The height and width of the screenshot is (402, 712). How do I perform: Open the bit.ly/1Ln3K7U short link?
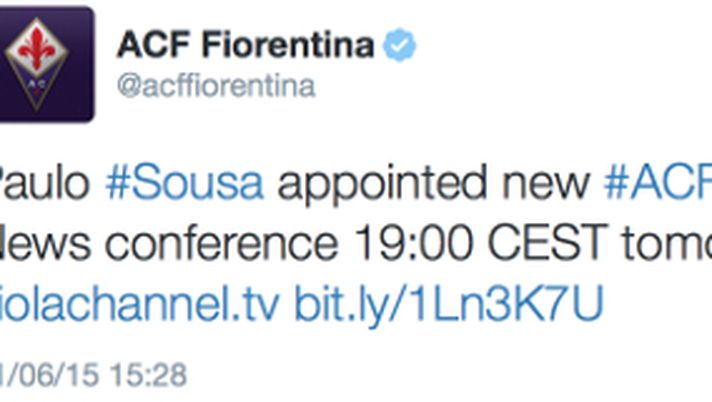(449, 305)
